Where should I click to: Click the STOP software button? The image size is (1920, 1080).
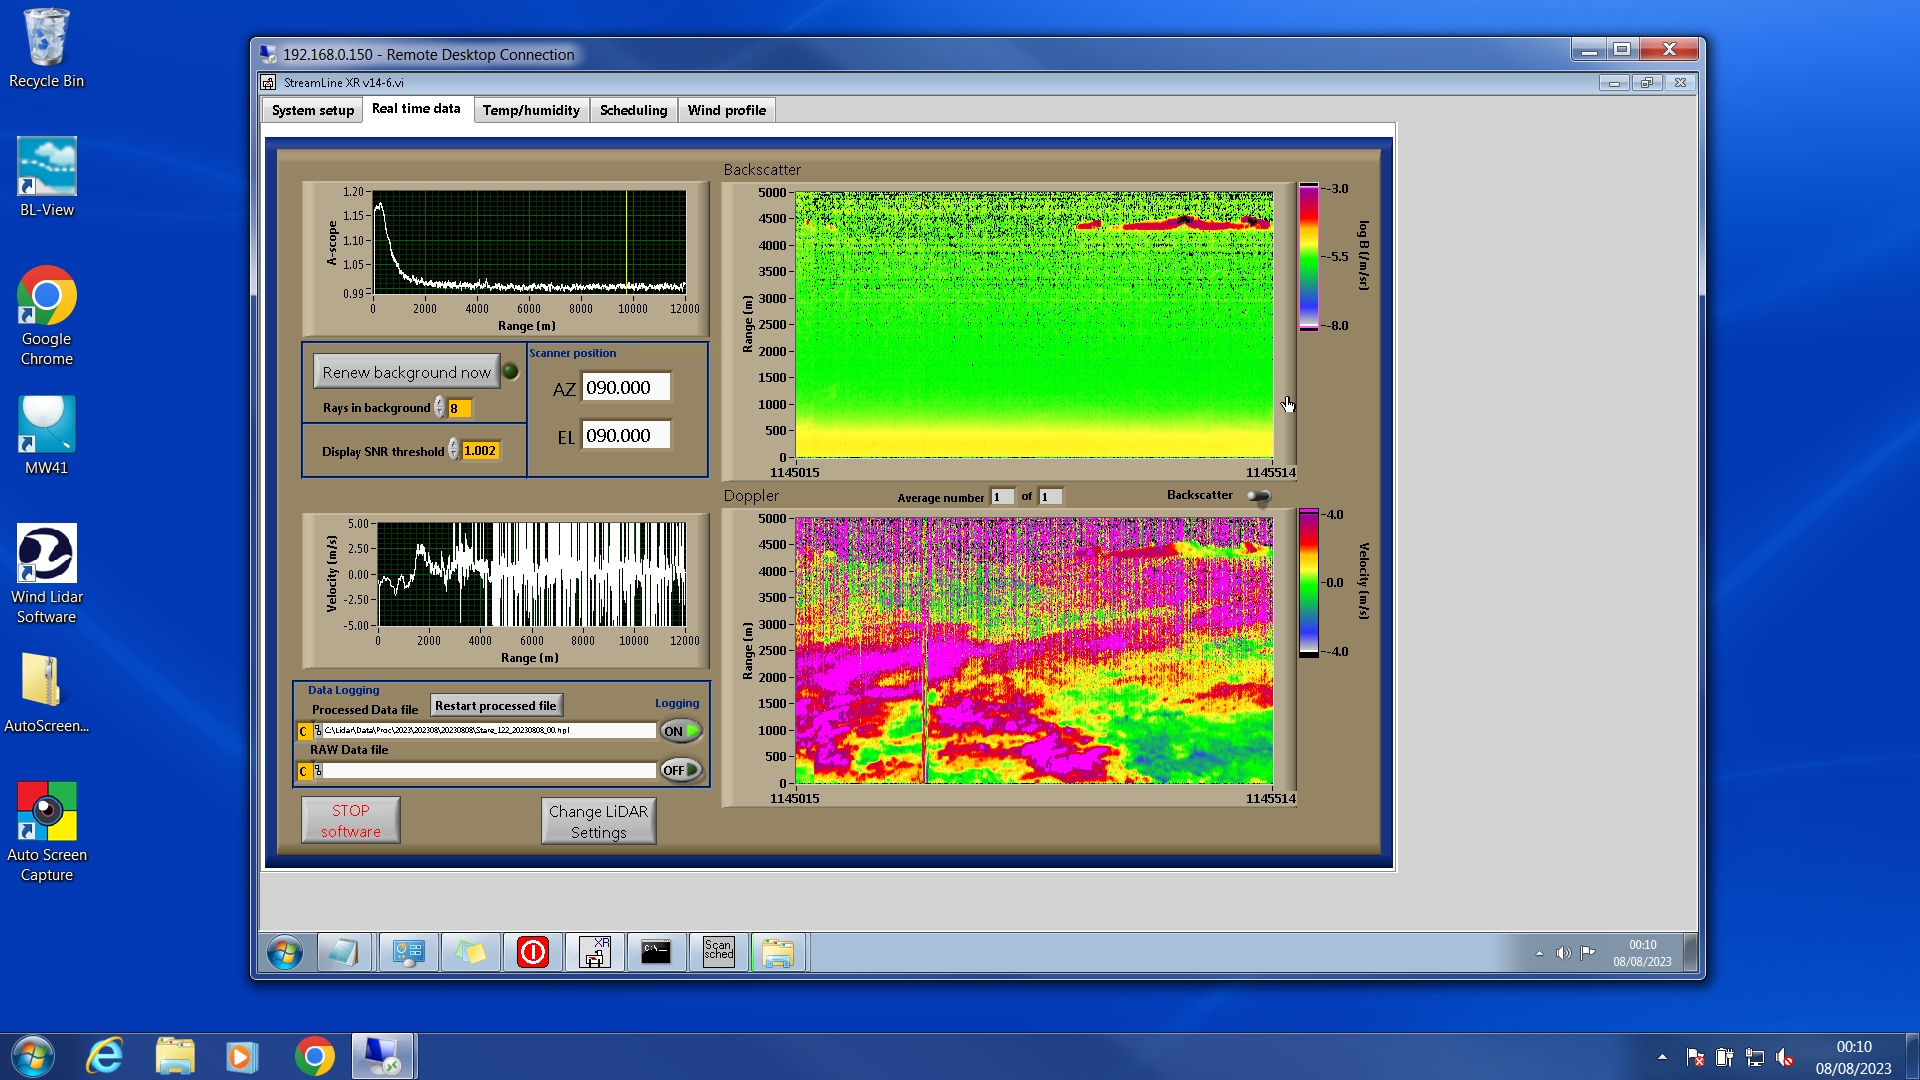tap(350, 820)
